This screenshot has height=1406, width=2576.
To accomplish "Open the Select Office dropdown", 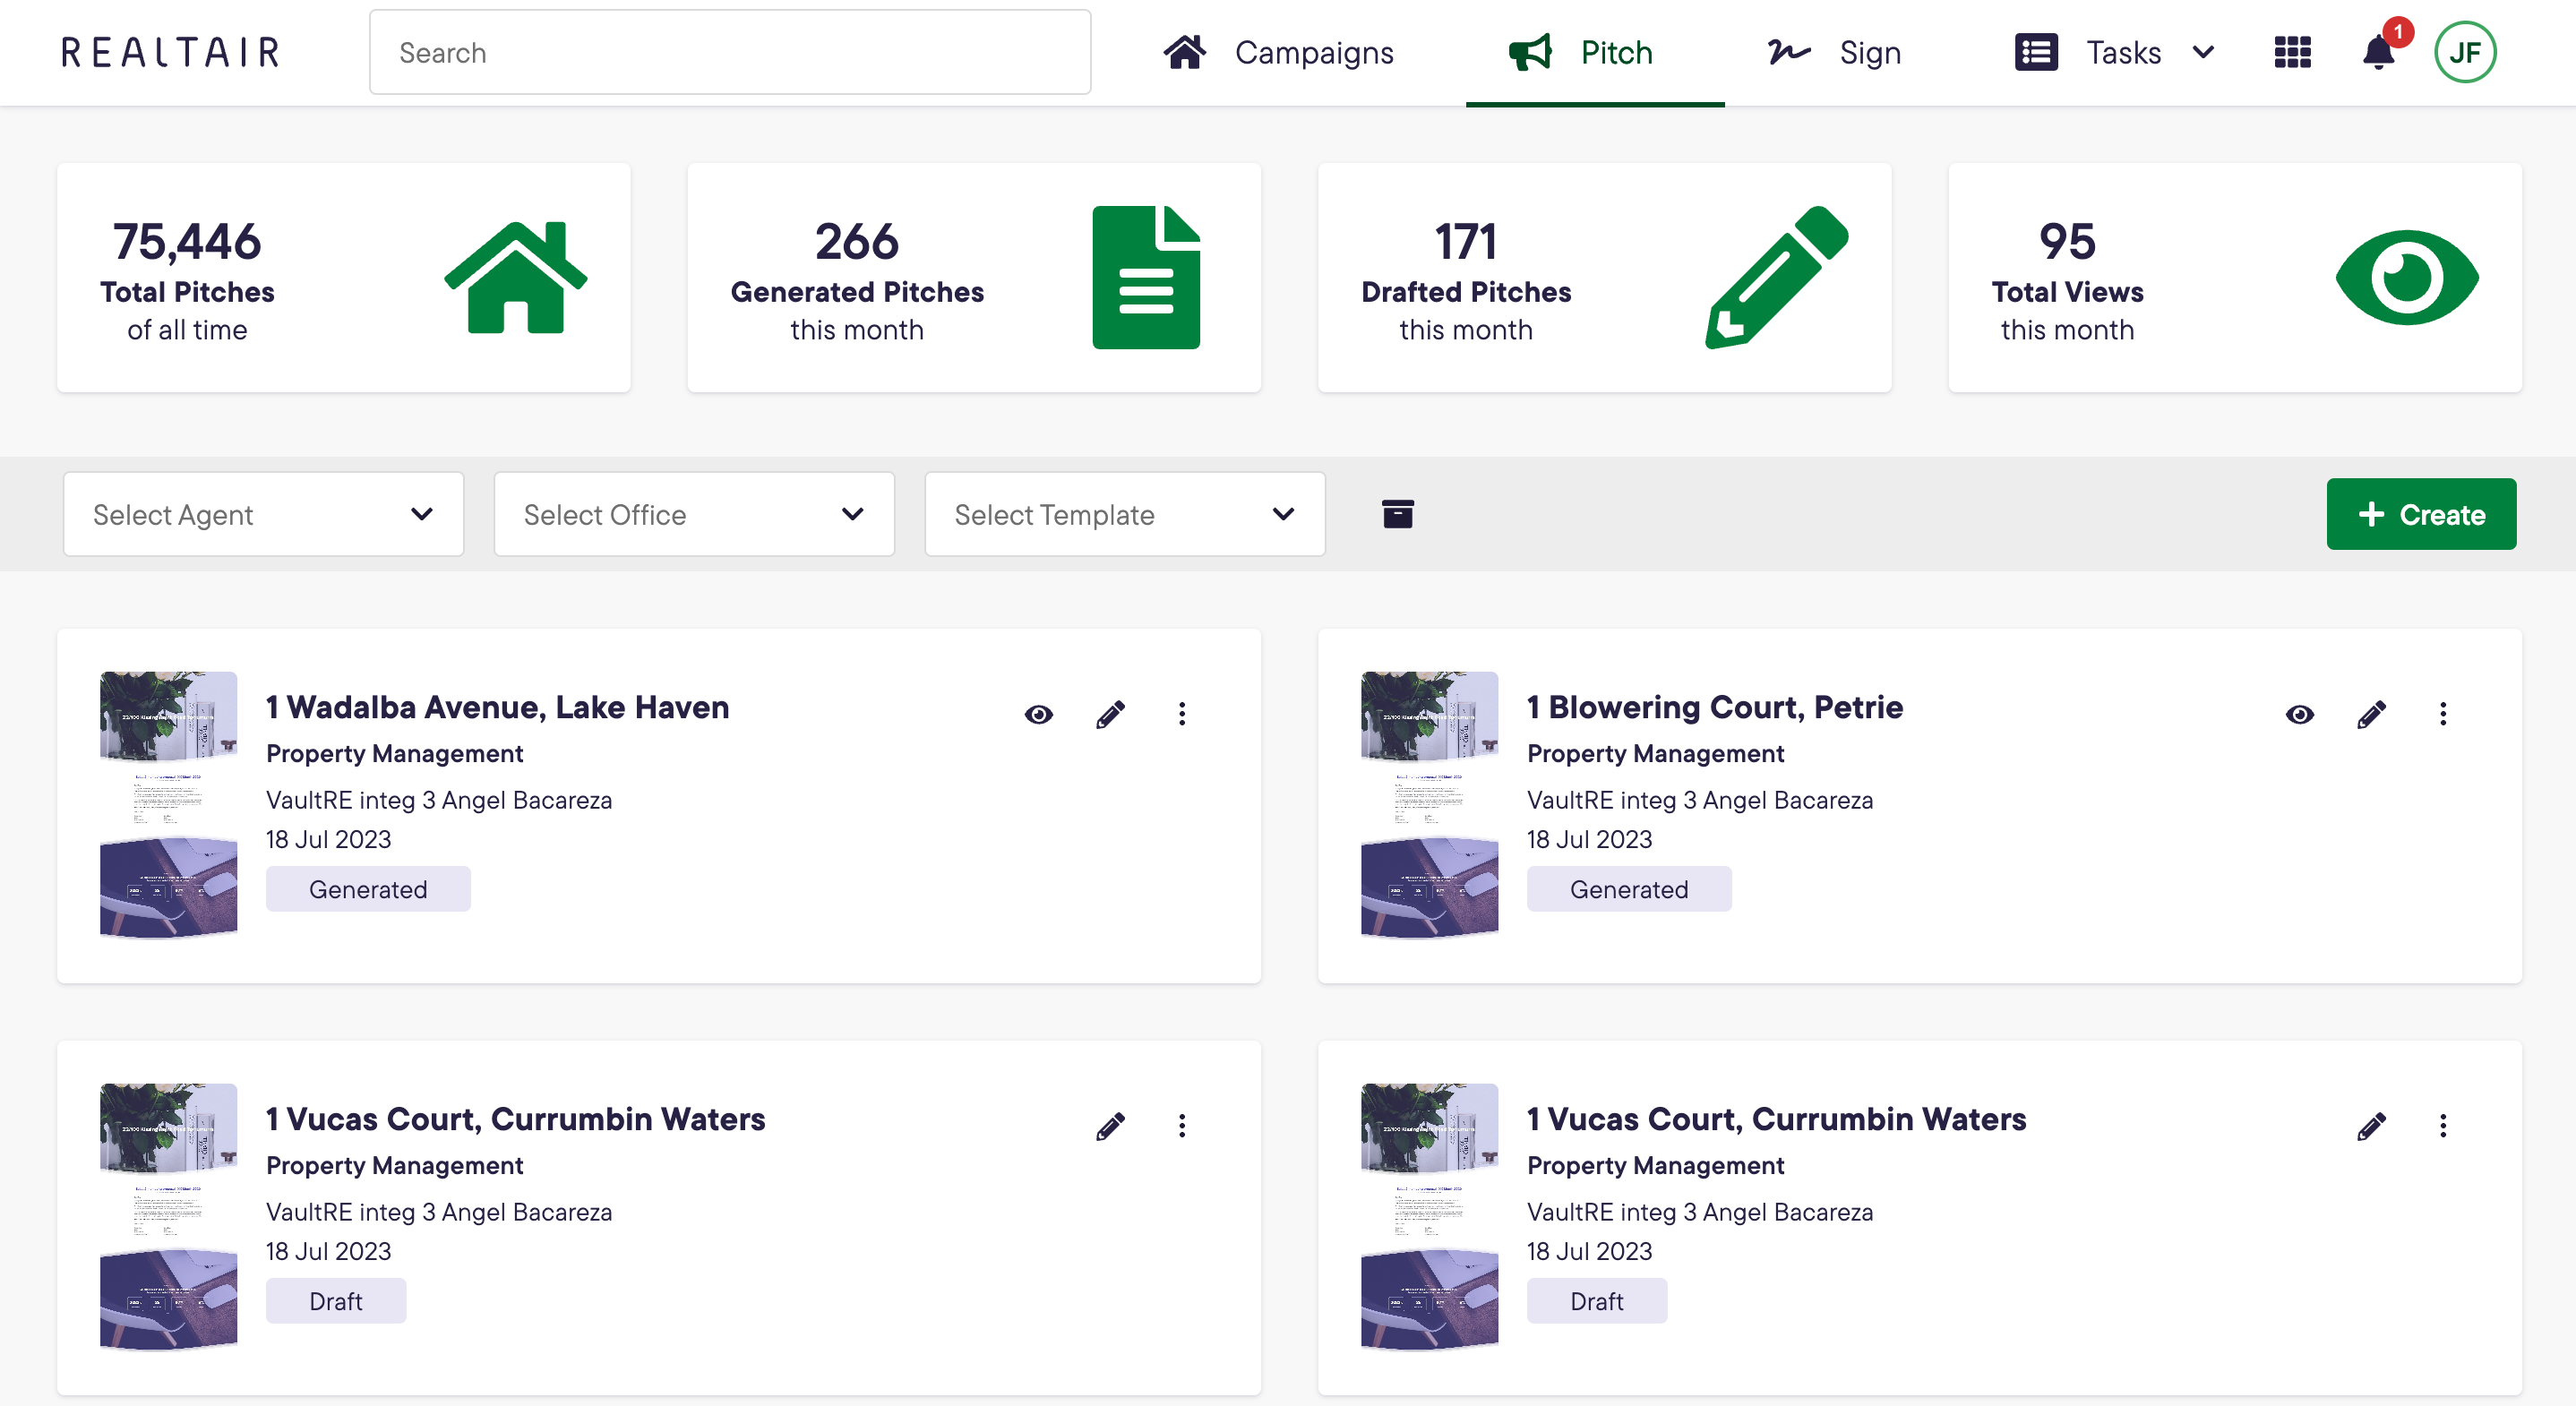I will [693, 514].
